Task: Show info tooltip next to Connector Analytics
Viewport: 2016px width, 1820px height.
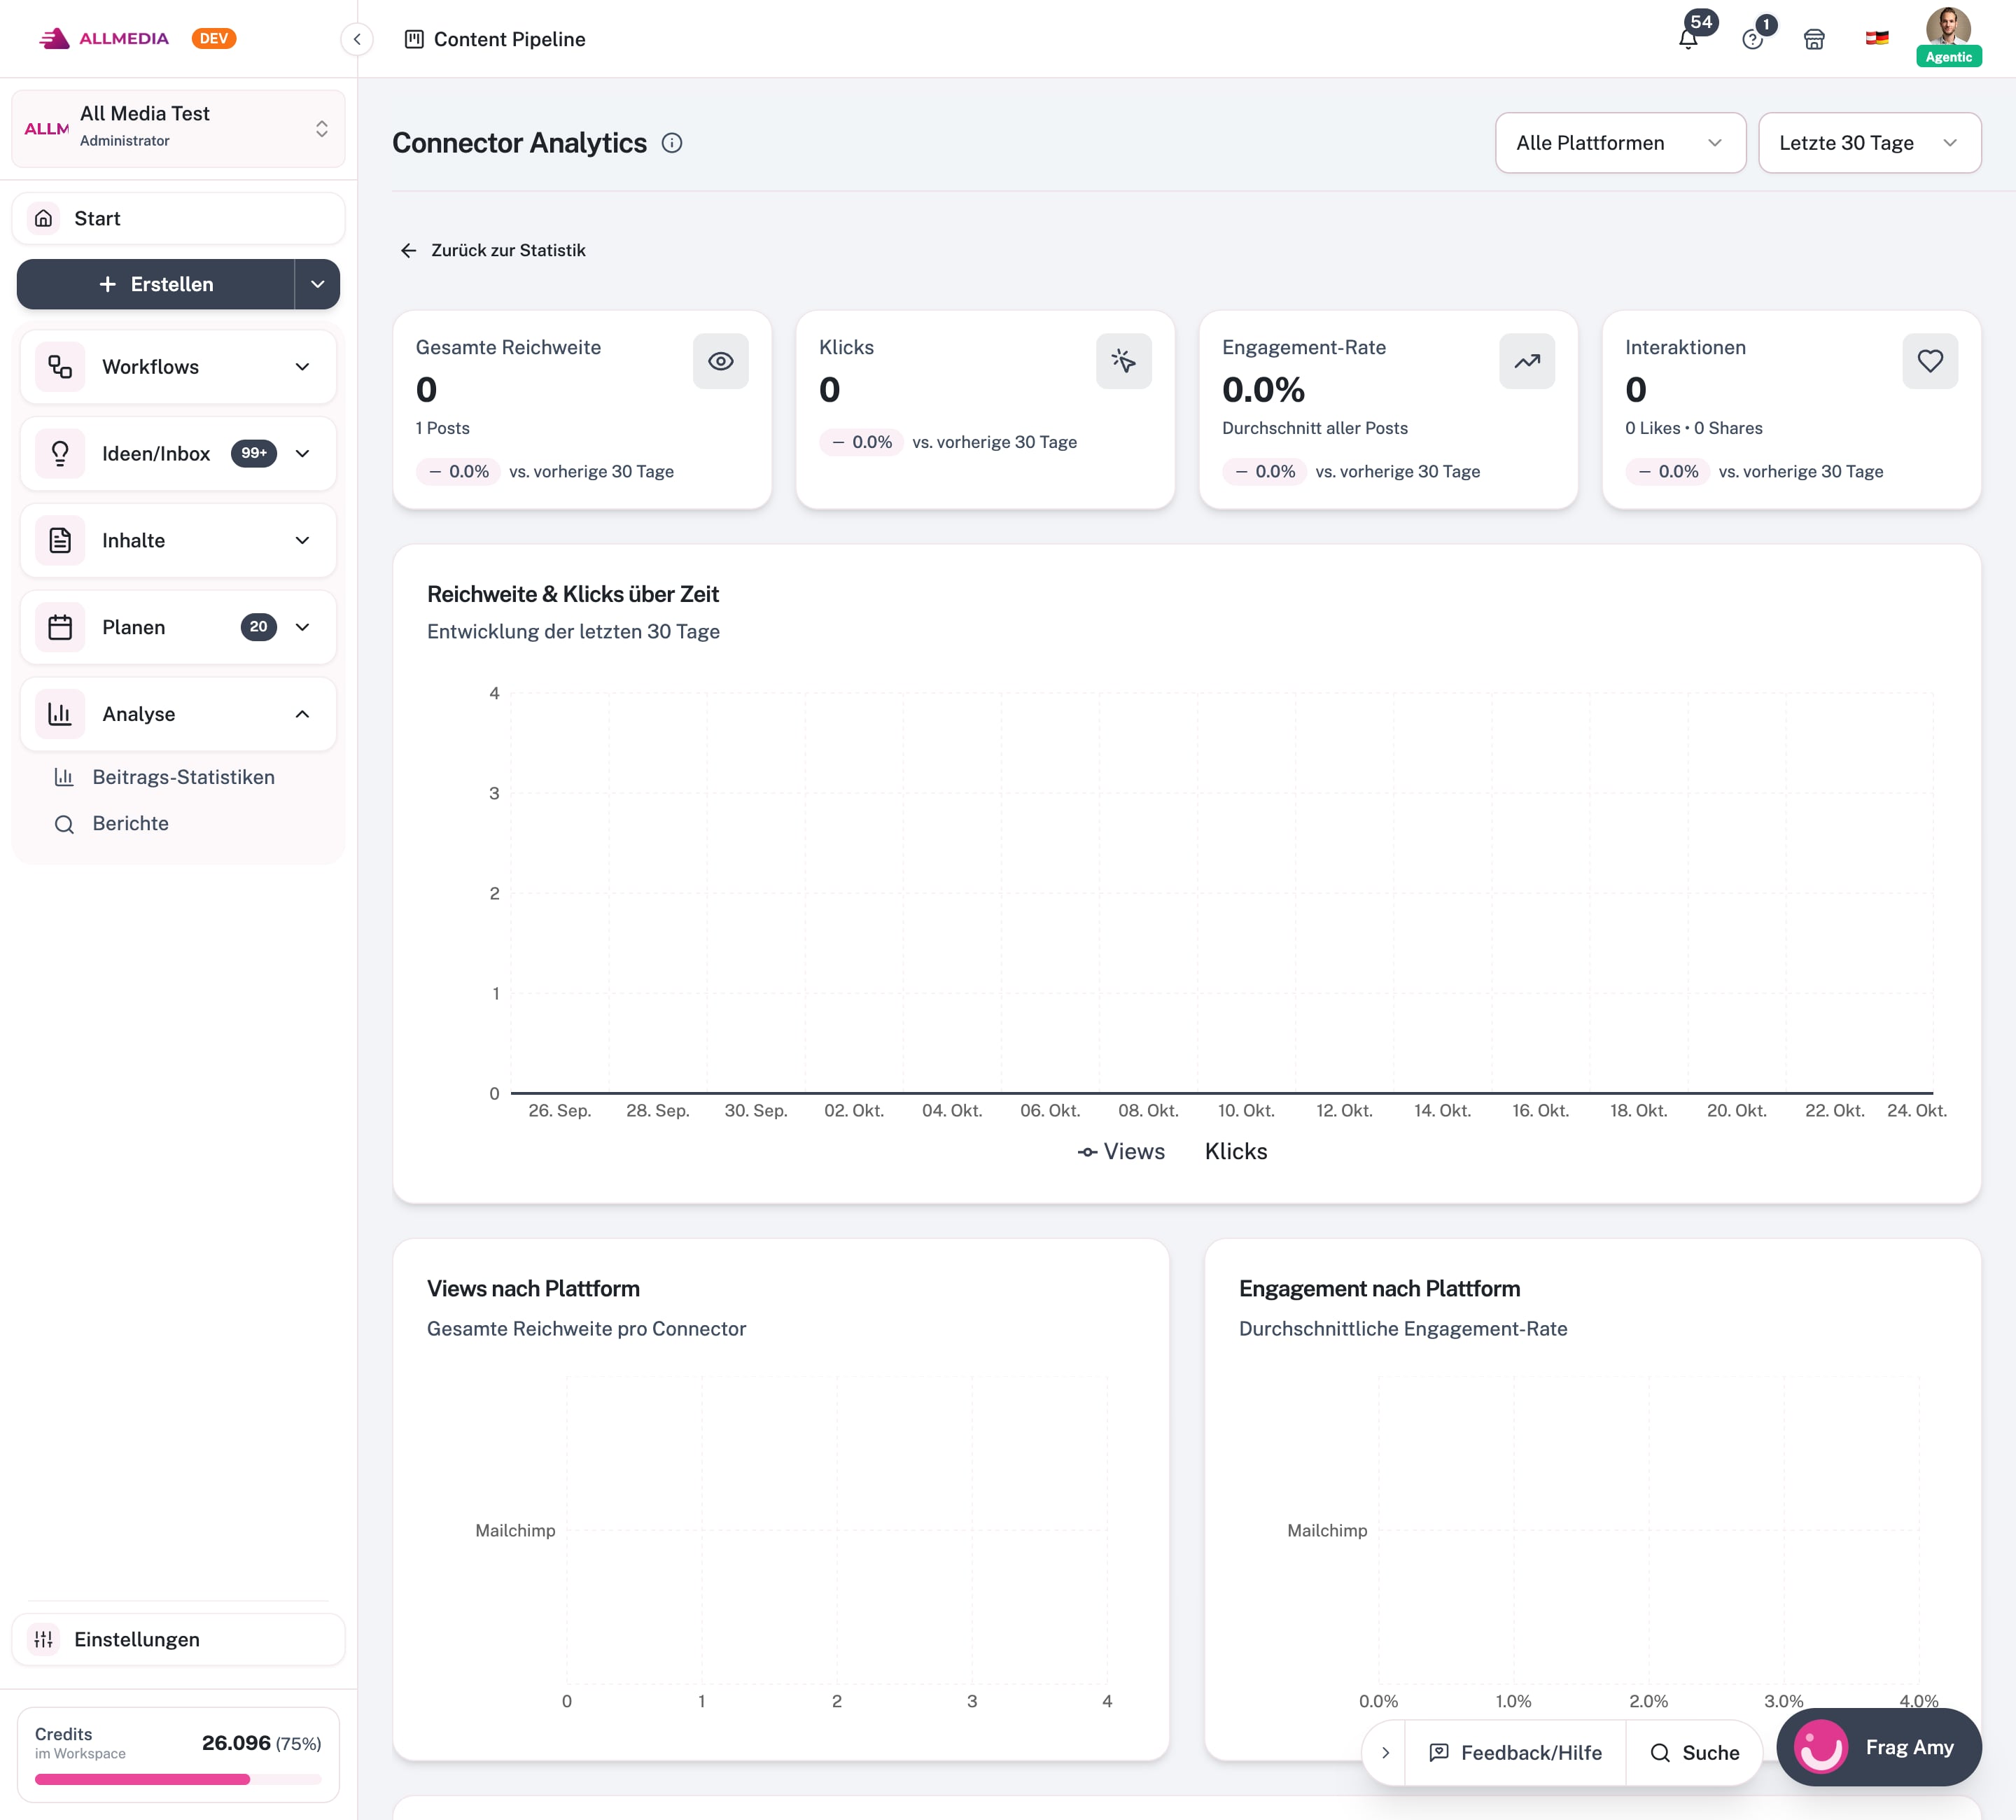Action: (x=672, y=143)
